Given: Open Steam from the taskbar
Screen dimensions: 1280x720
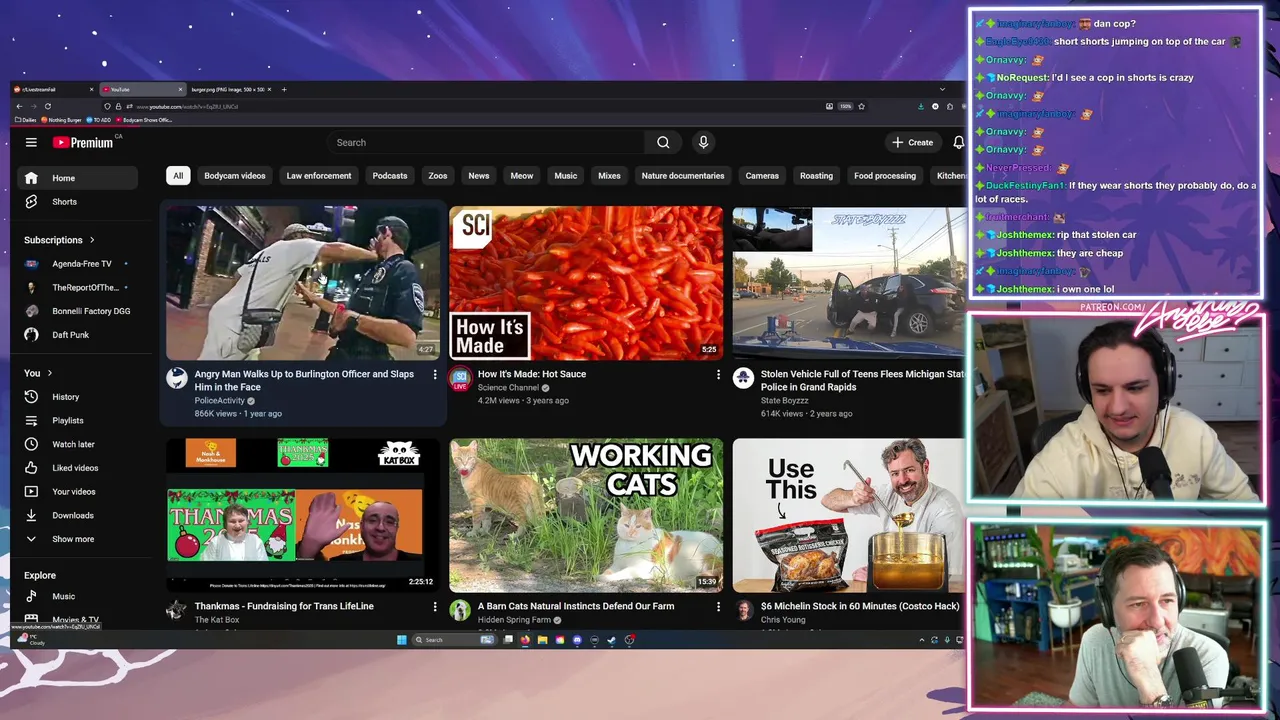Looking at the screenshot, I should point(611,640).
